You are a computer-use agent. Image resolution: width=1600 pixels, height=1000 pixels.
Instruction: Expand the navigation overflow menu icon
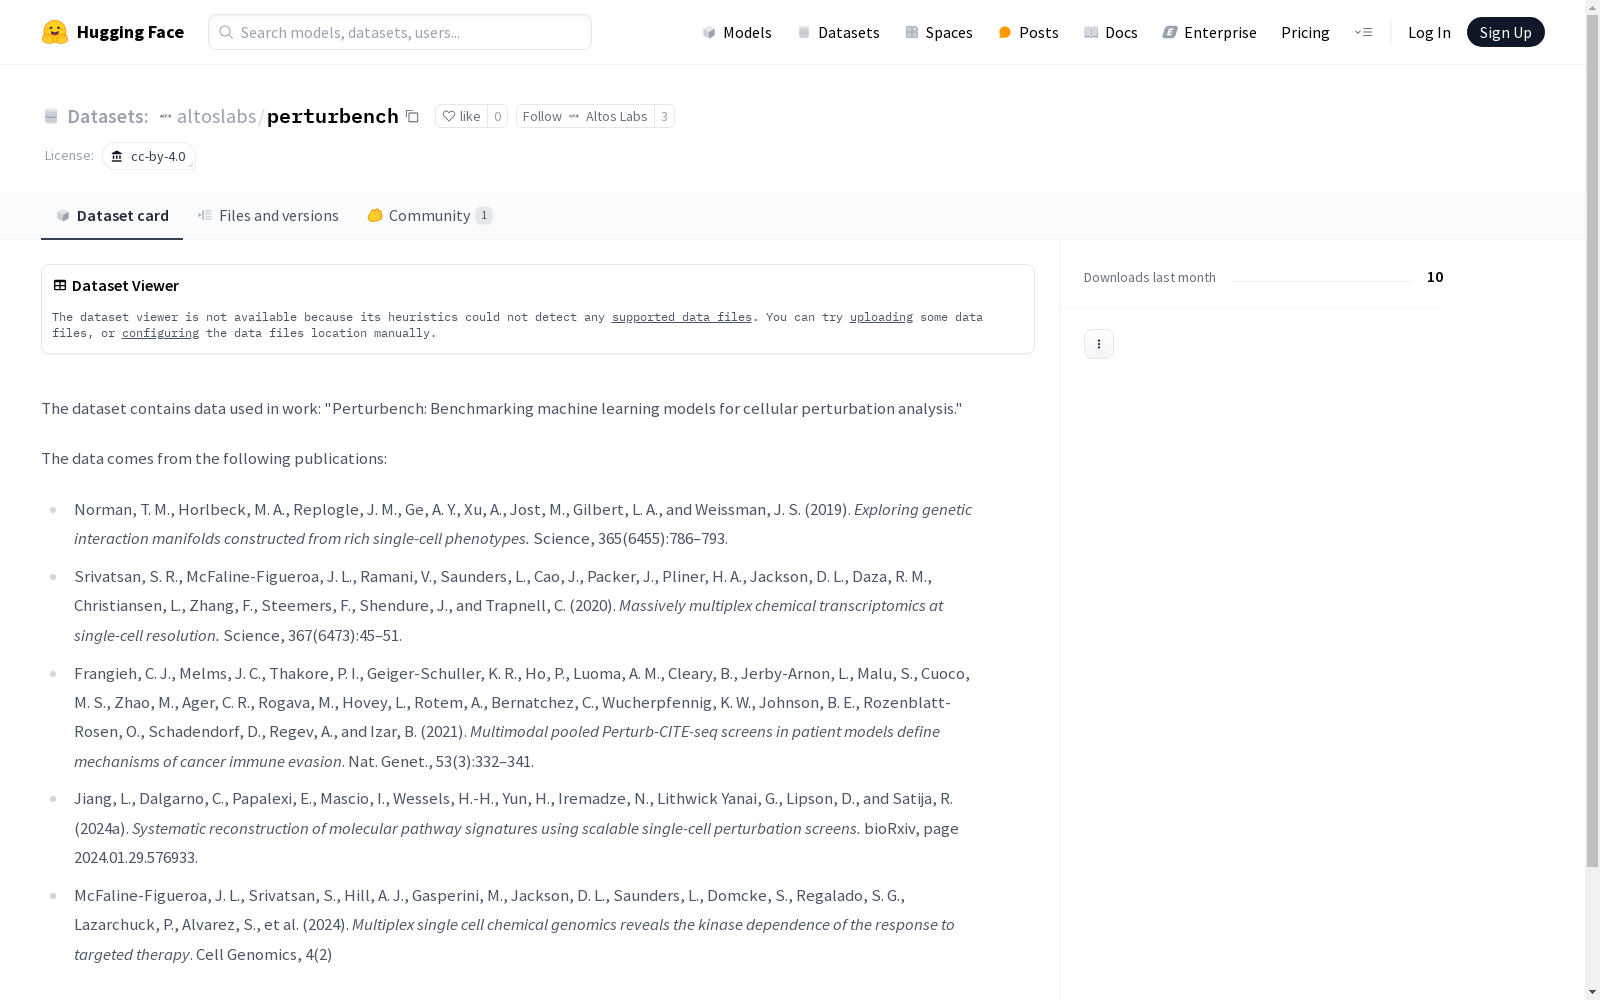[x=1363, y=32]
